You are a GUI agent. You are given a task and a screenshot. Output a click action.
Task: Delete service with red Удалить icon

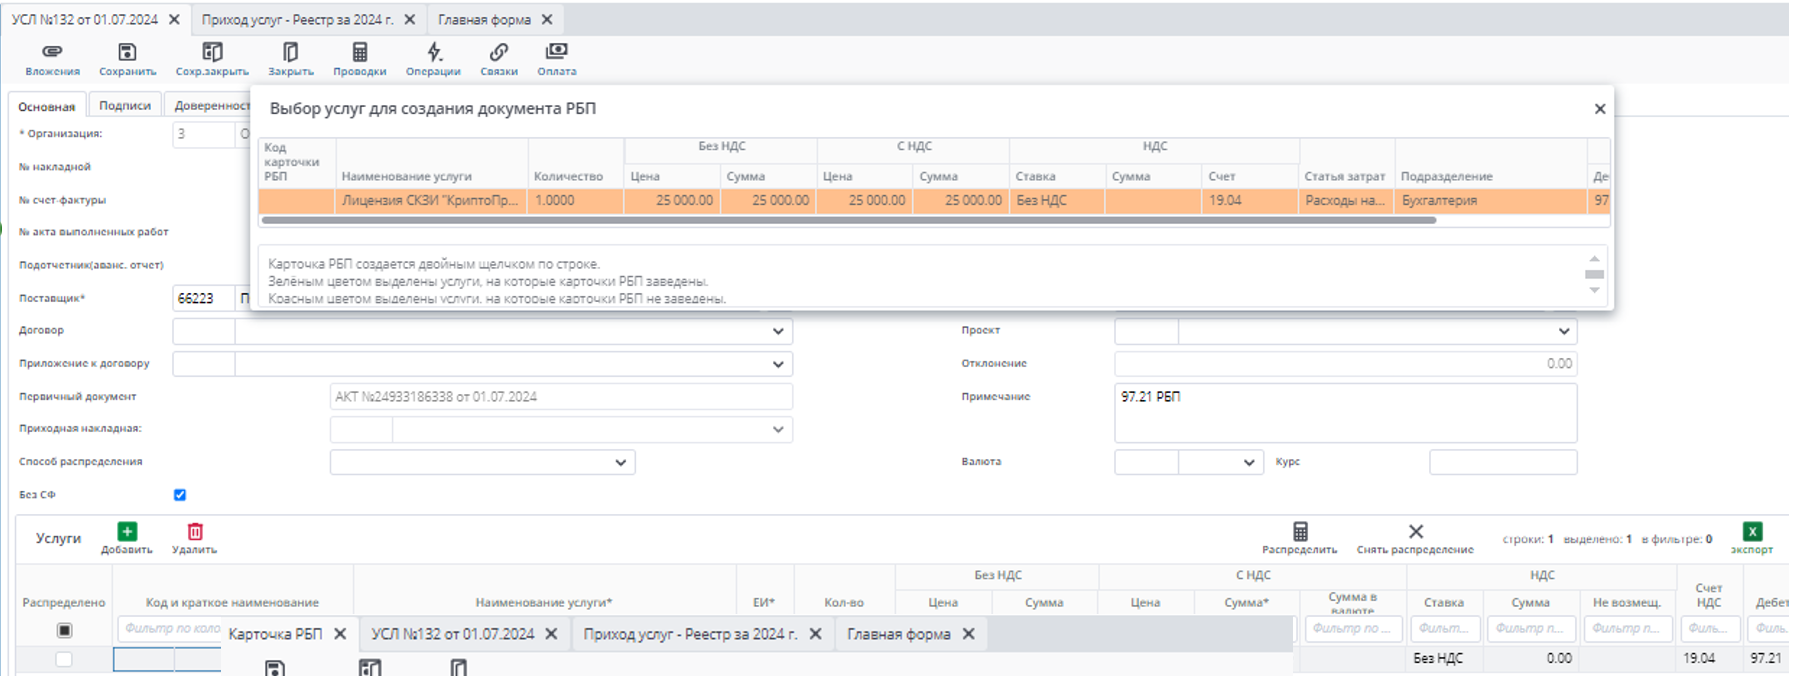point(195,533)
